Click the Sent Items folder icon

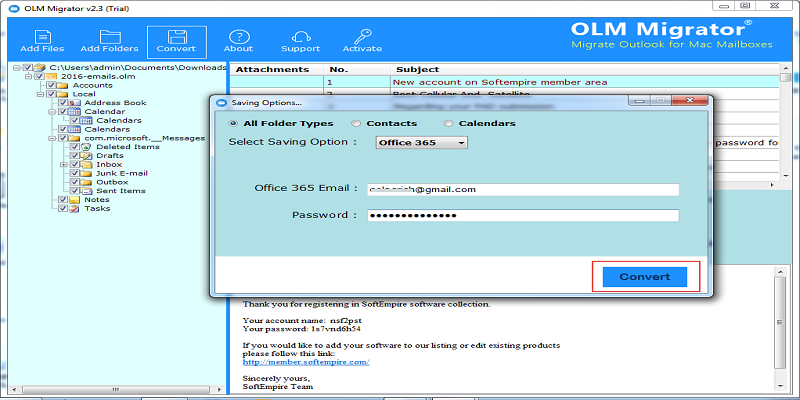coord(87,191)
